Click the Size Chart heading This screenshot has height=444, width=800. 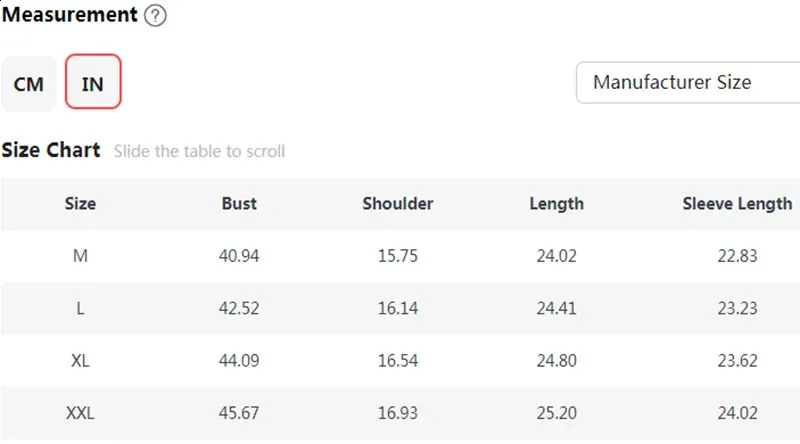coord(51,150)
